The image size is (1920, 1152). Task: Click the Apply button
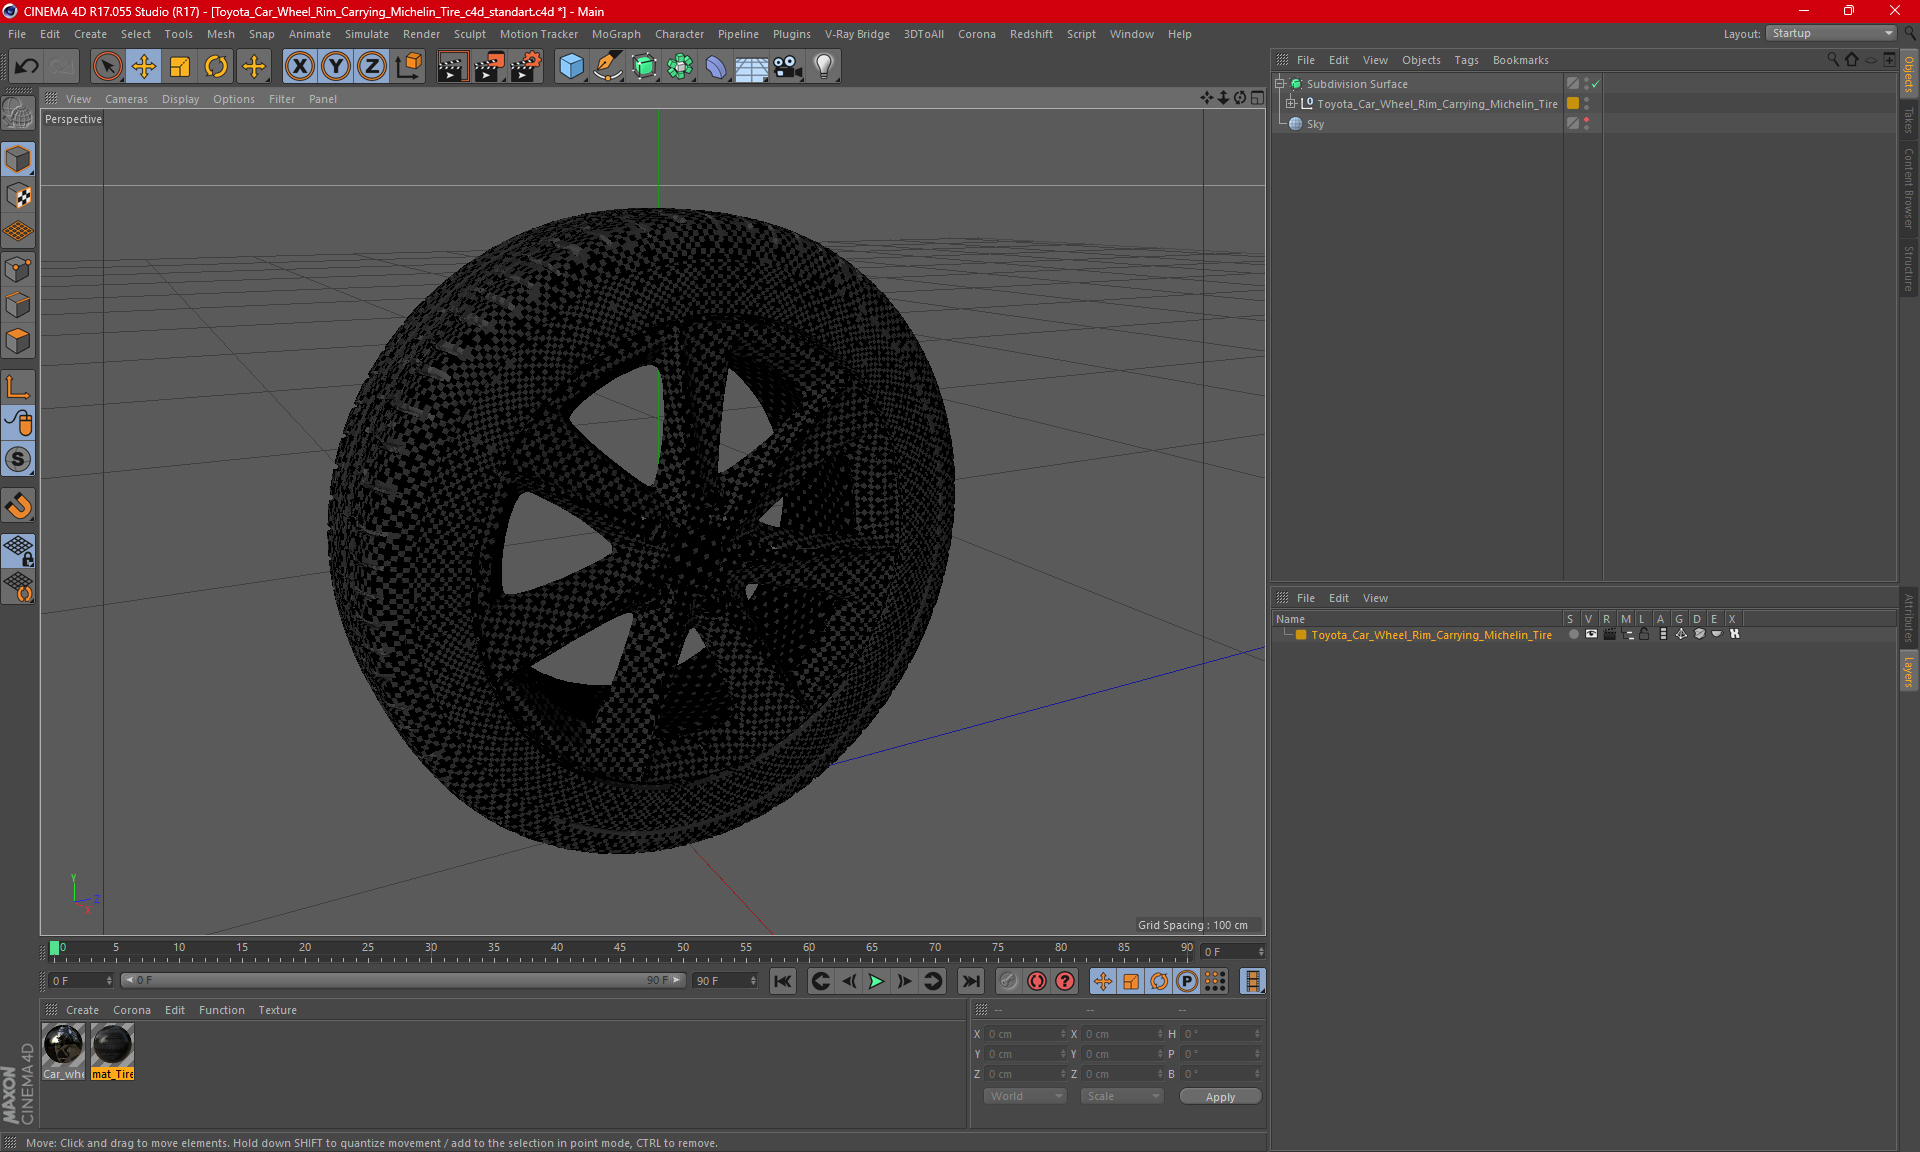coord(1220,1096)
